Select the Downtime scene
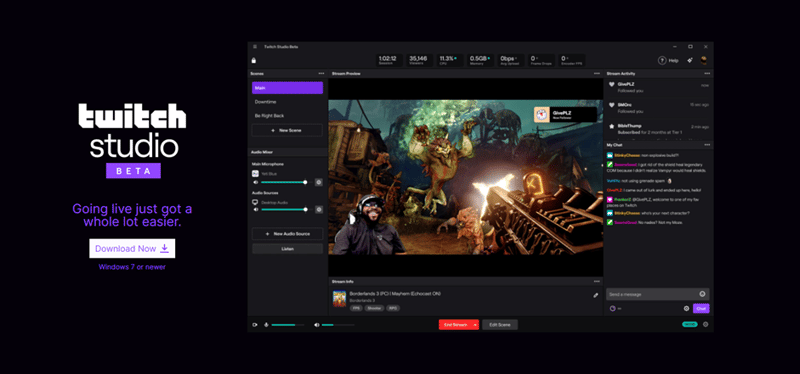The height and width of the screenshot is (374, 800). tap(287, 102)
